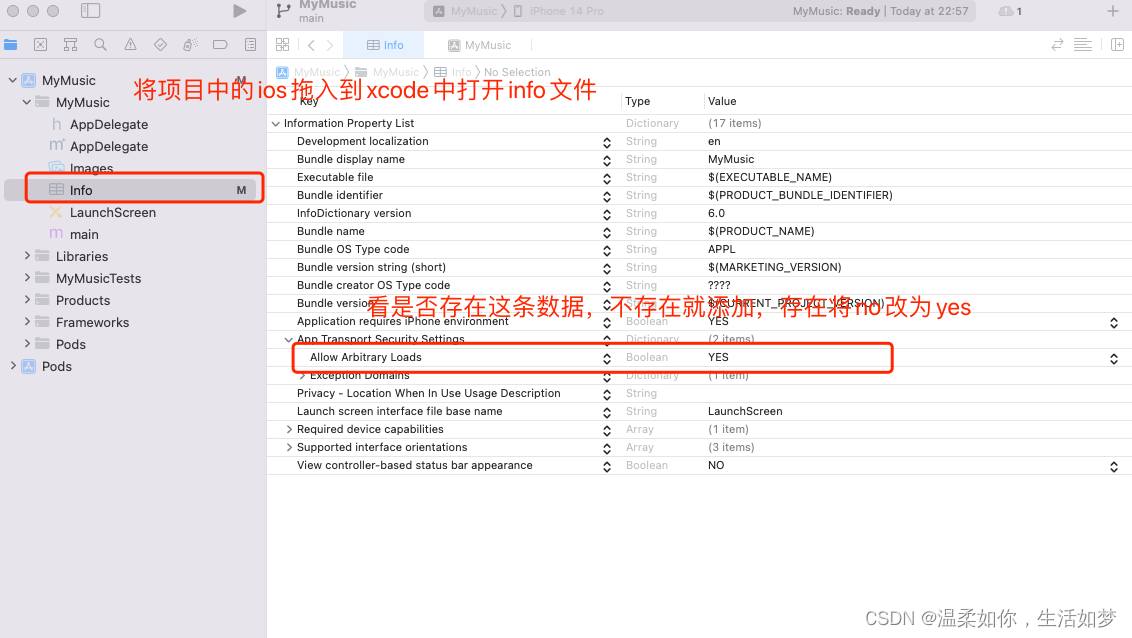Click the LaunchScreen value cell
The width and height of the screenshot is (1132, 638).
click(744, 411)
